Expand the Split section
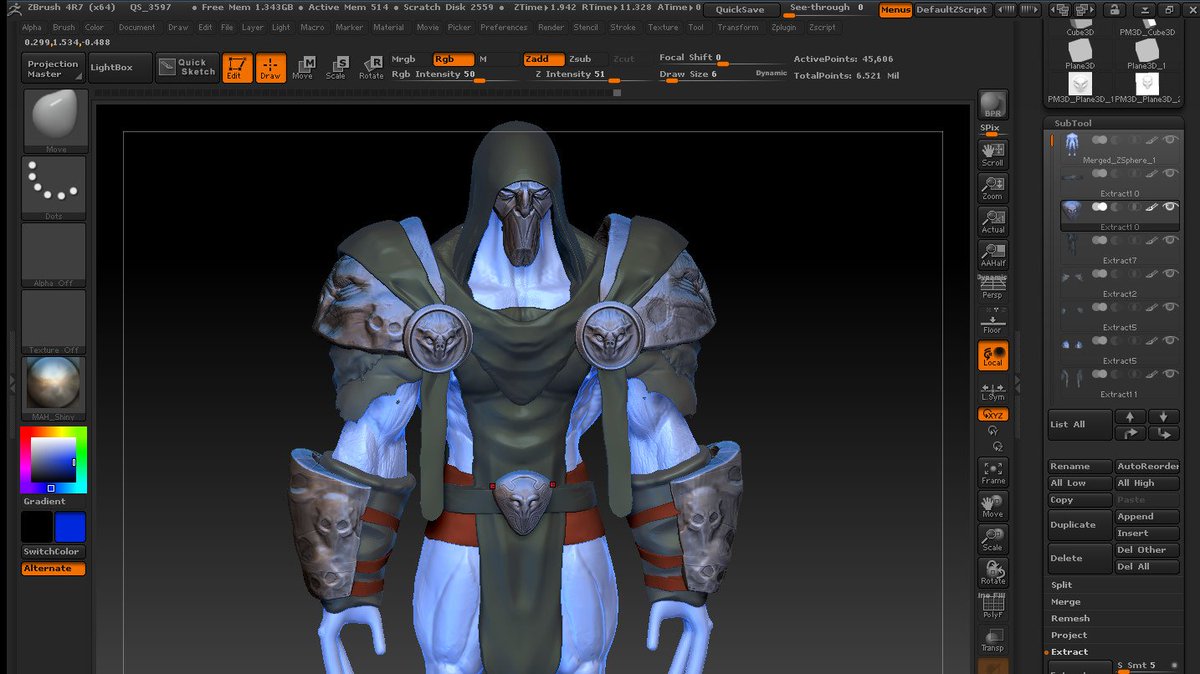Image resolution: width=1200 pixels, height=674 pixels. click(1062, 585)
